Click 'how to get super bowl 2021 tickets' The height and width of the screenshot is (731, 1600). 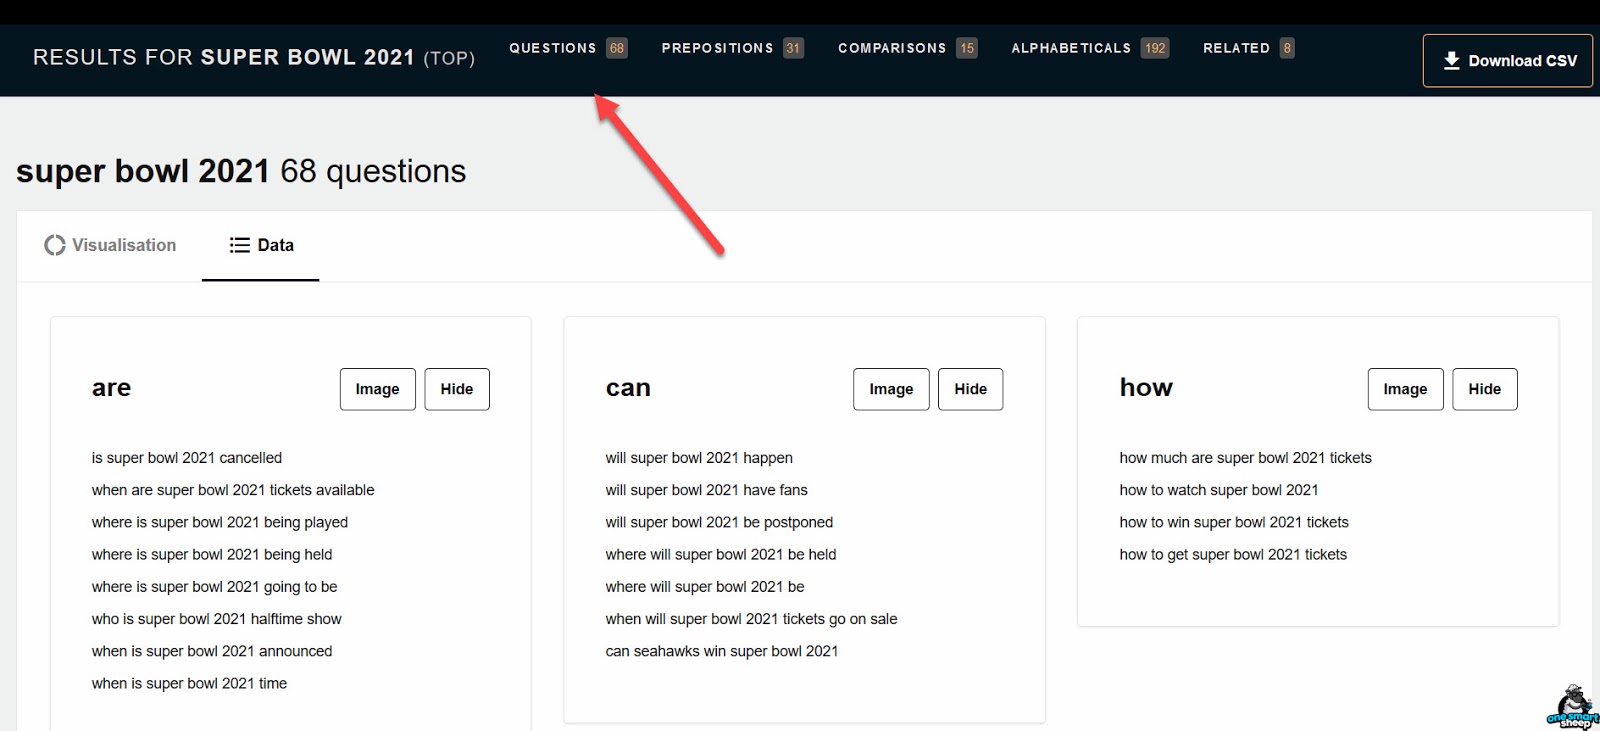coord(1233,554)
